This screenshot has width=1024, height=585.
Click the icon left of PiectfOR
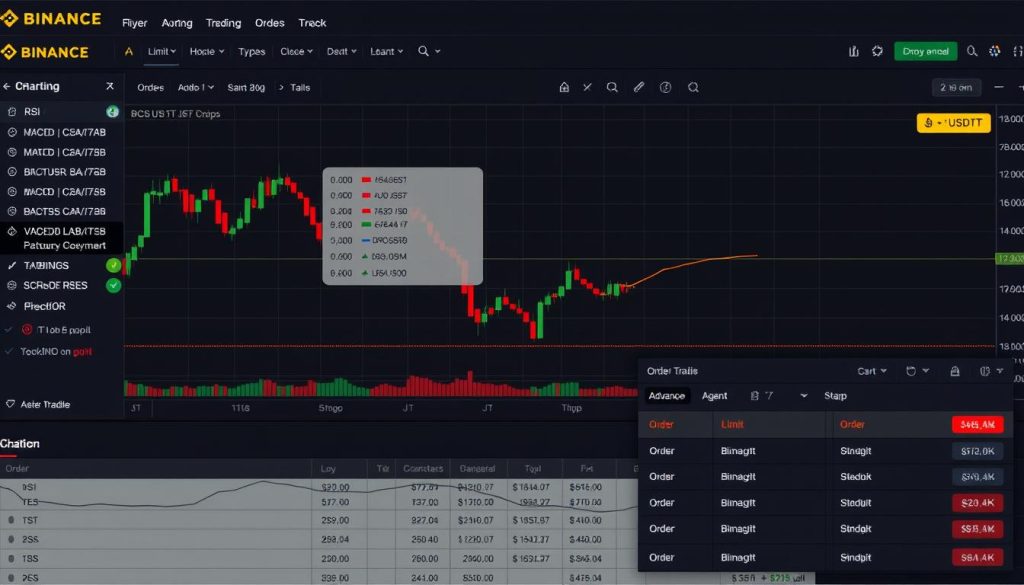click(x=11, y=306)
